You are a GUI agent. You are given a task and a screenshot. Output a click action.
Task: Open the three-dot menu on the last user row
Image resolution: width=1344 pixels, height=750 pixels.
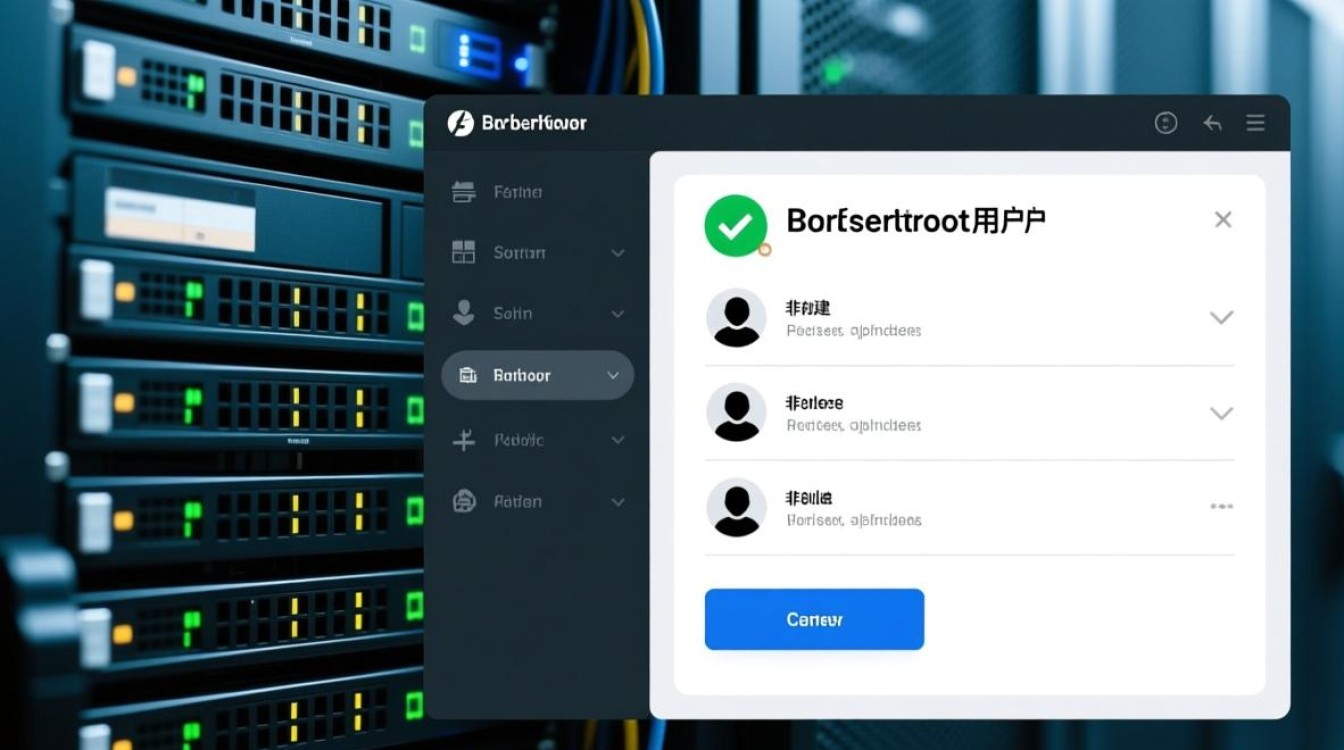1221,507
